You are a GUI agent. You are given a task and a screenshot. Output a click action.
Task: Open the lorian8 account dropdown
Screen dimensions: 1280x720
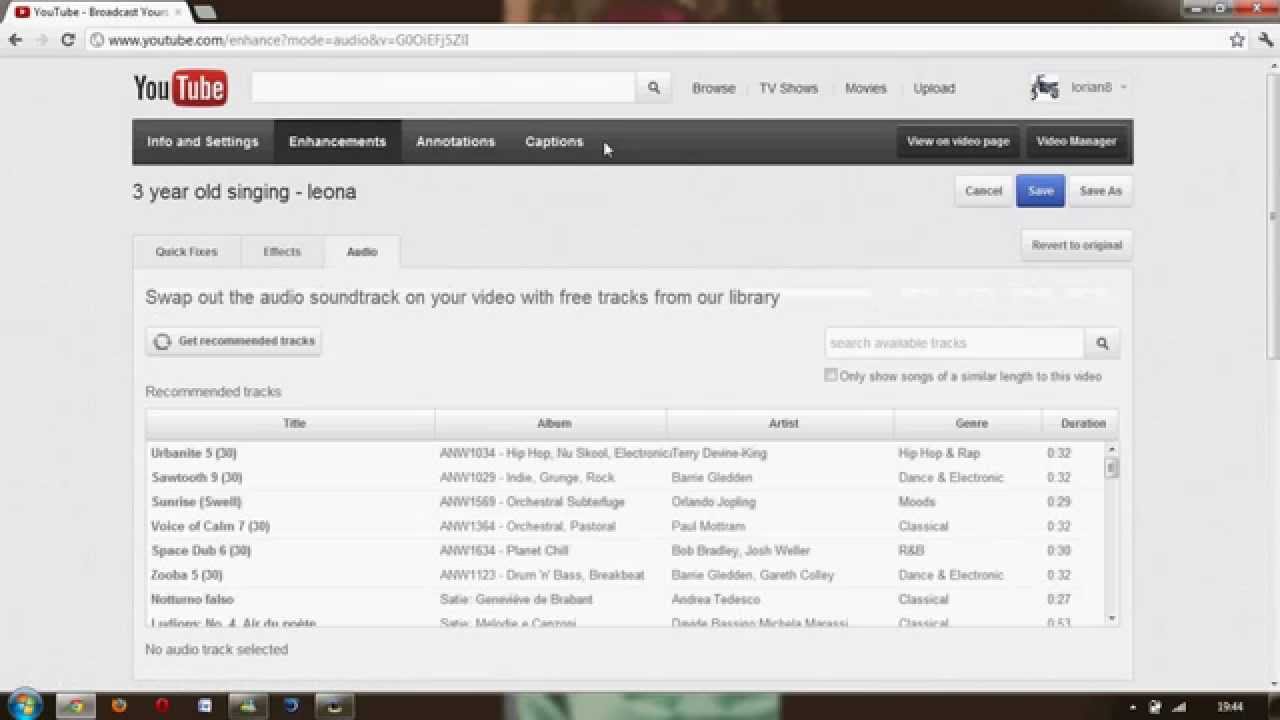click(1099, 88)
